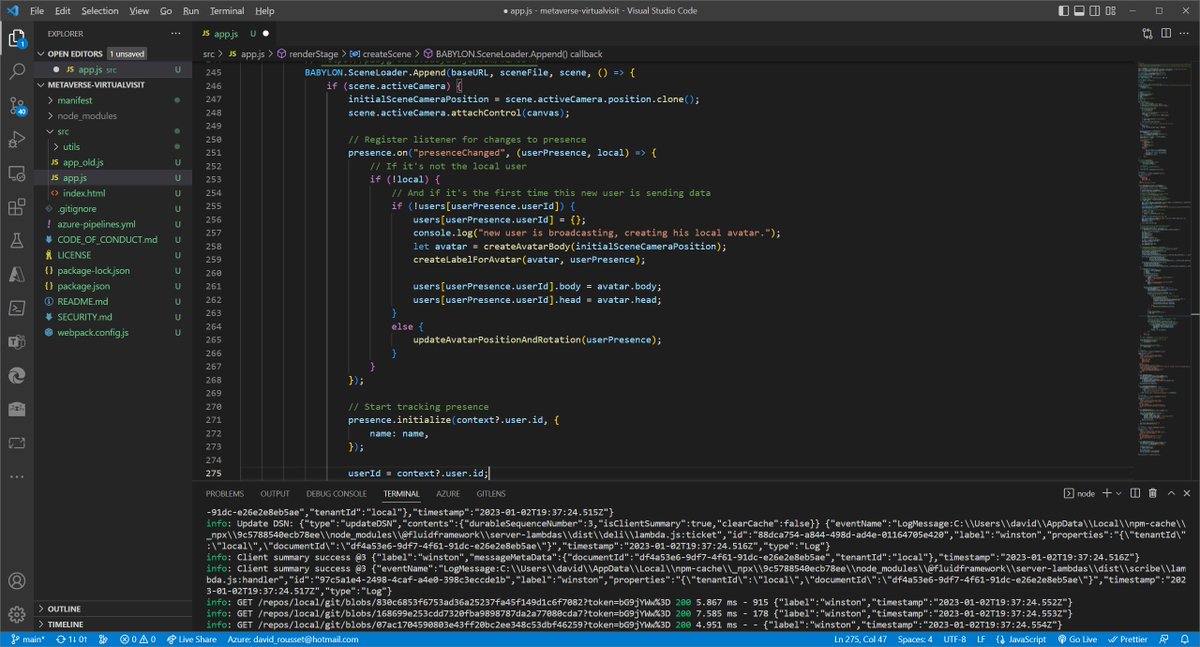
Task: Open the Run and Debug view
Action: pos(17,140)
